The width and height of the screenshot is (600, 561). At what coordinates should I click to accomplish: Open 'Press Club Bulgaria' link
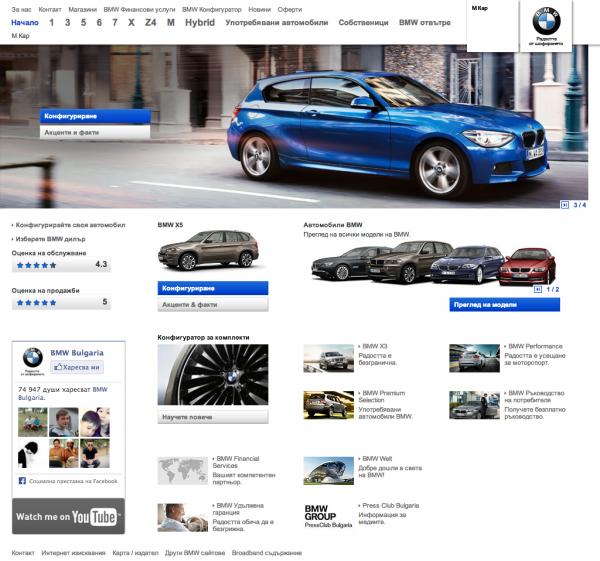391,506
